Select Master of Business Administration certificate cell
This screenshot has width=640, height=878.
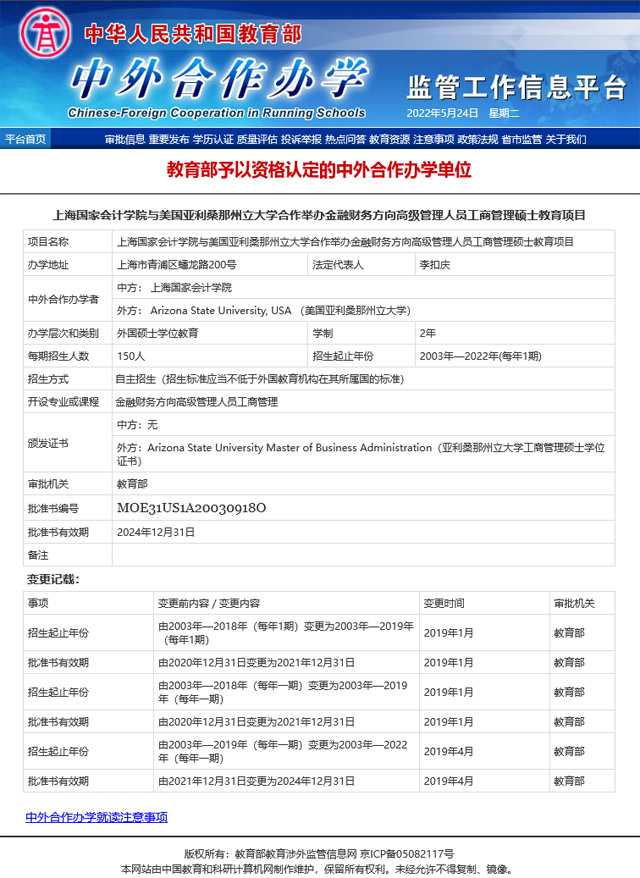pos(361,454)
